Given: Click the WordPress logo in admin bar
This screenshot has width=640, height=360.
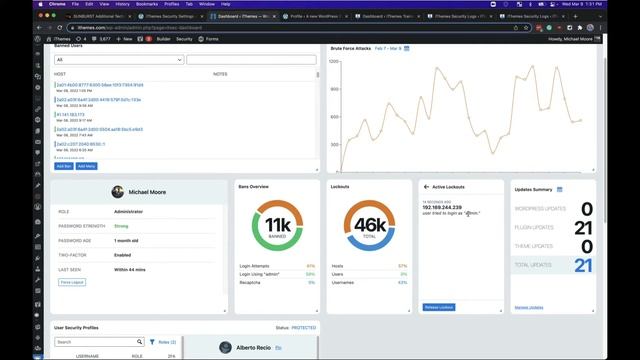Looking at the screenshot, I should (x=38, y=39).
